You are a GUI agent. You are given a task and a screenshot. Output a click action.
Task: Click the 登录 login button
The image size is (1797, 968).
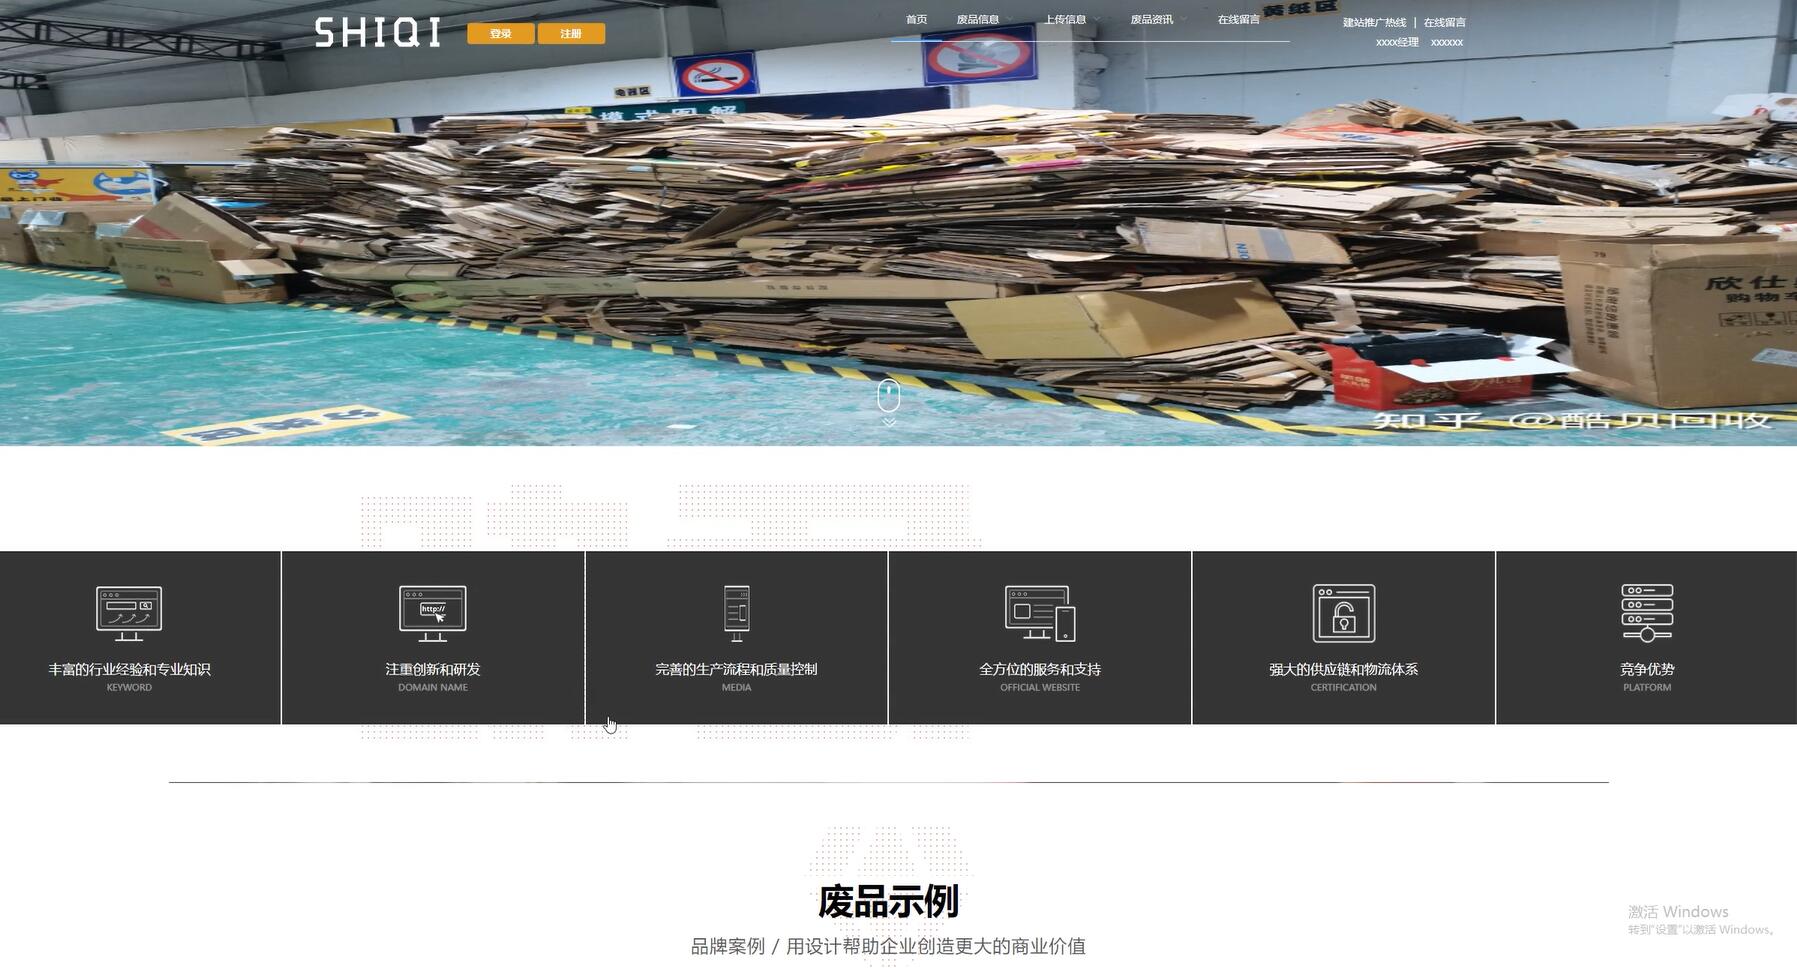(x=500, y=33)
